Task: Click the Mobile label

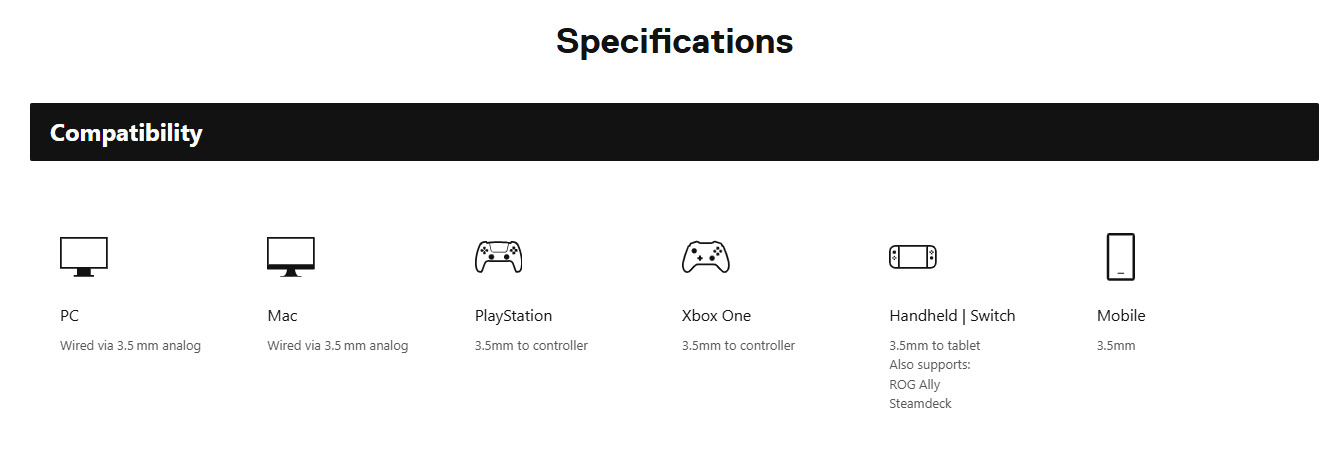Action: pyautogui.click(x=1121, y=316)
